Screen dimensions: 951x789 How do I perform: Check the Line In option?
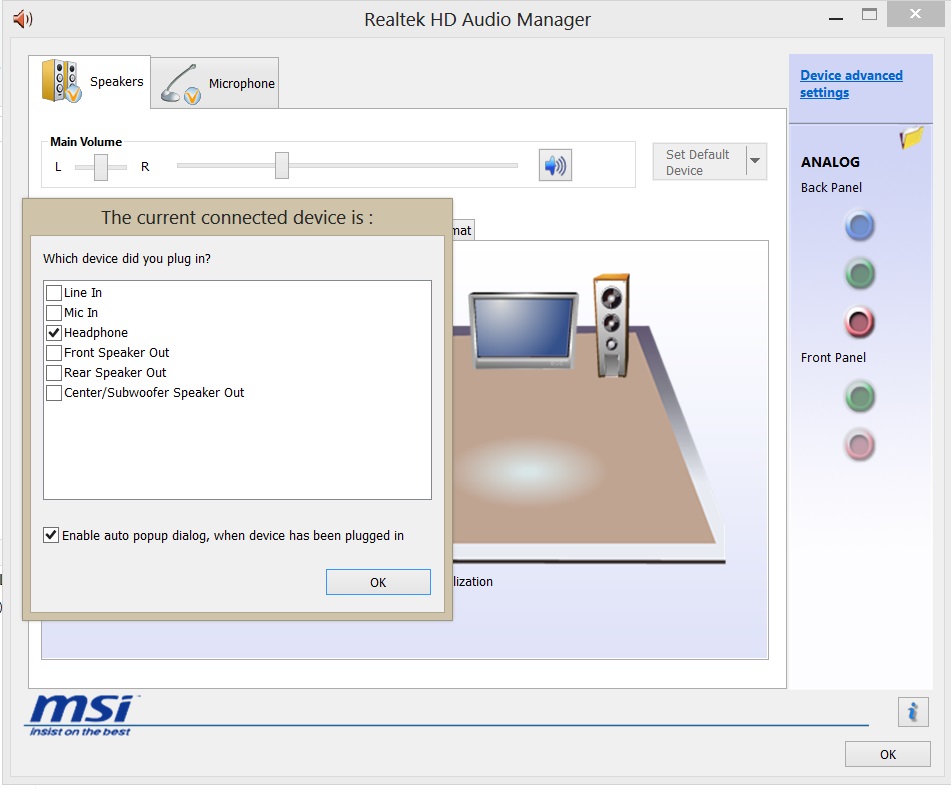(54, 293)
